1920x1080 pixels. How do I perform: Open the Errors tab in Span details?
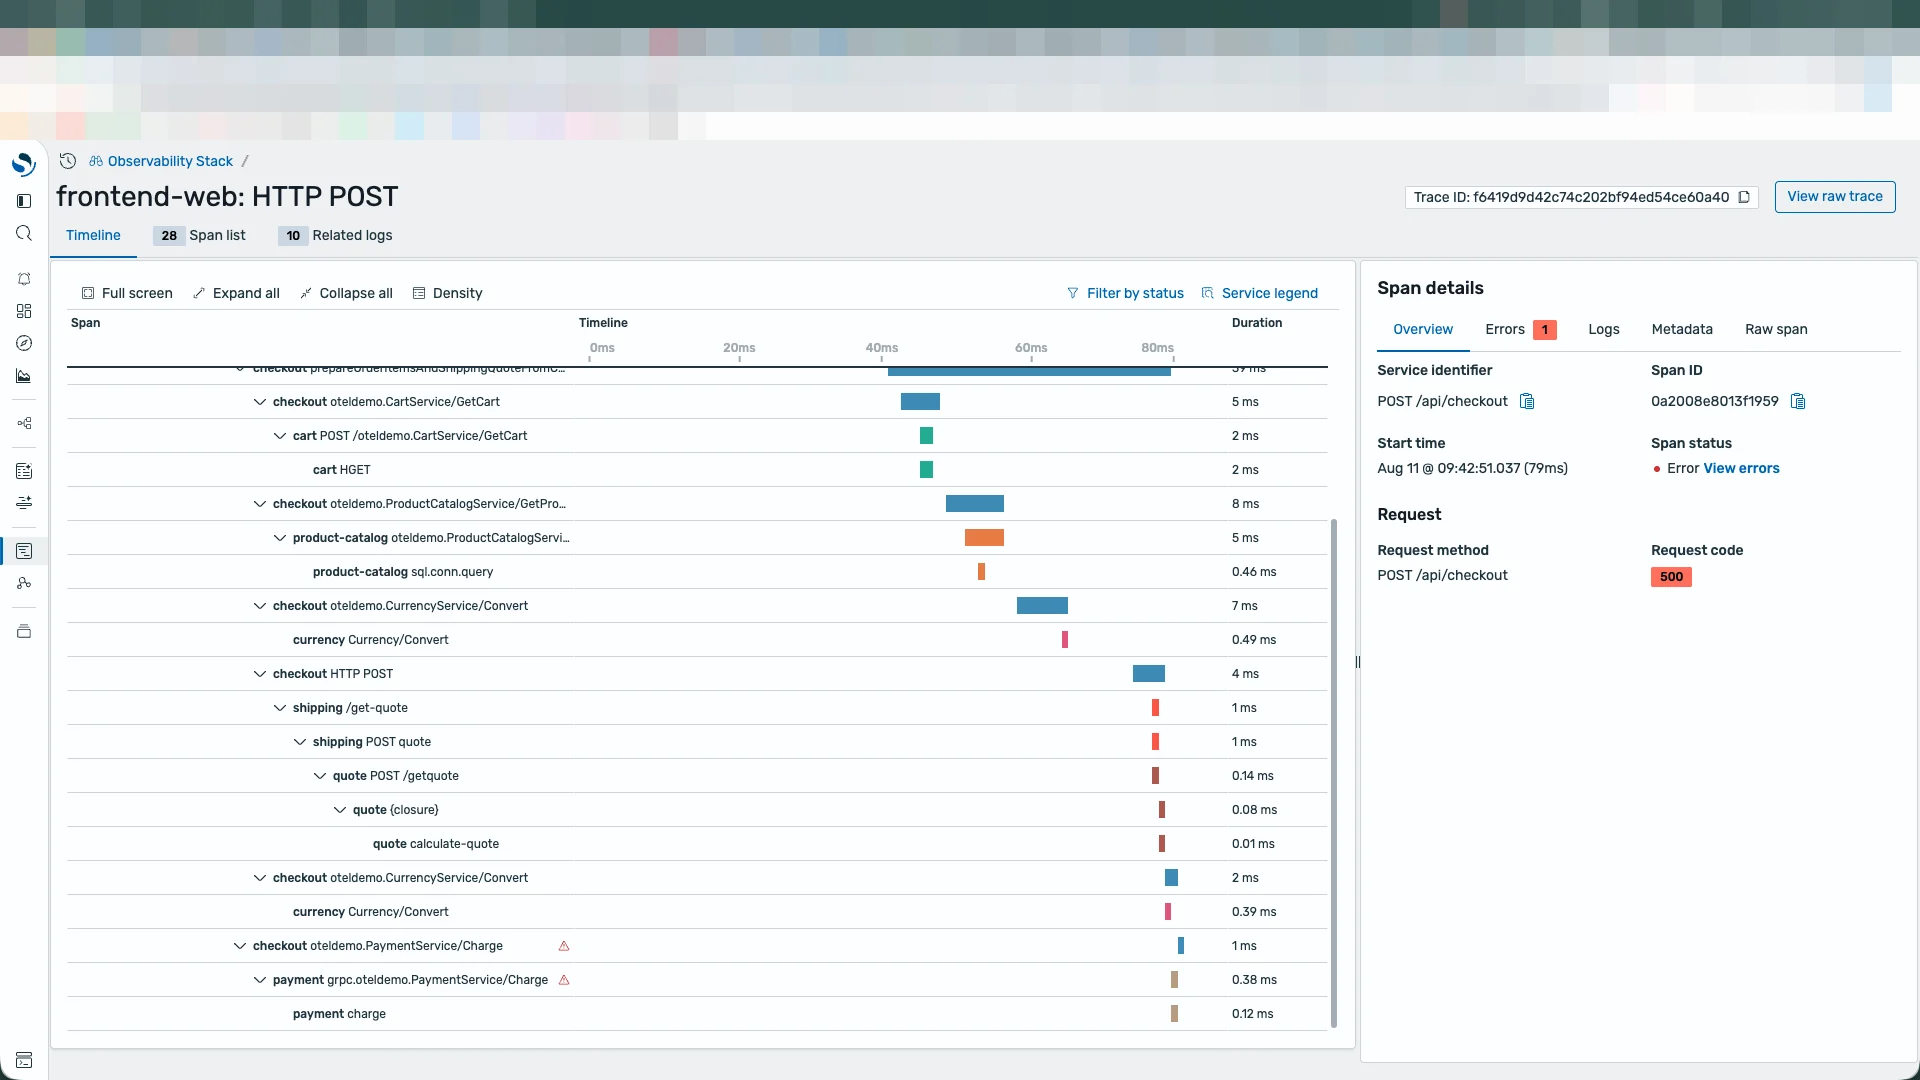1520,329
